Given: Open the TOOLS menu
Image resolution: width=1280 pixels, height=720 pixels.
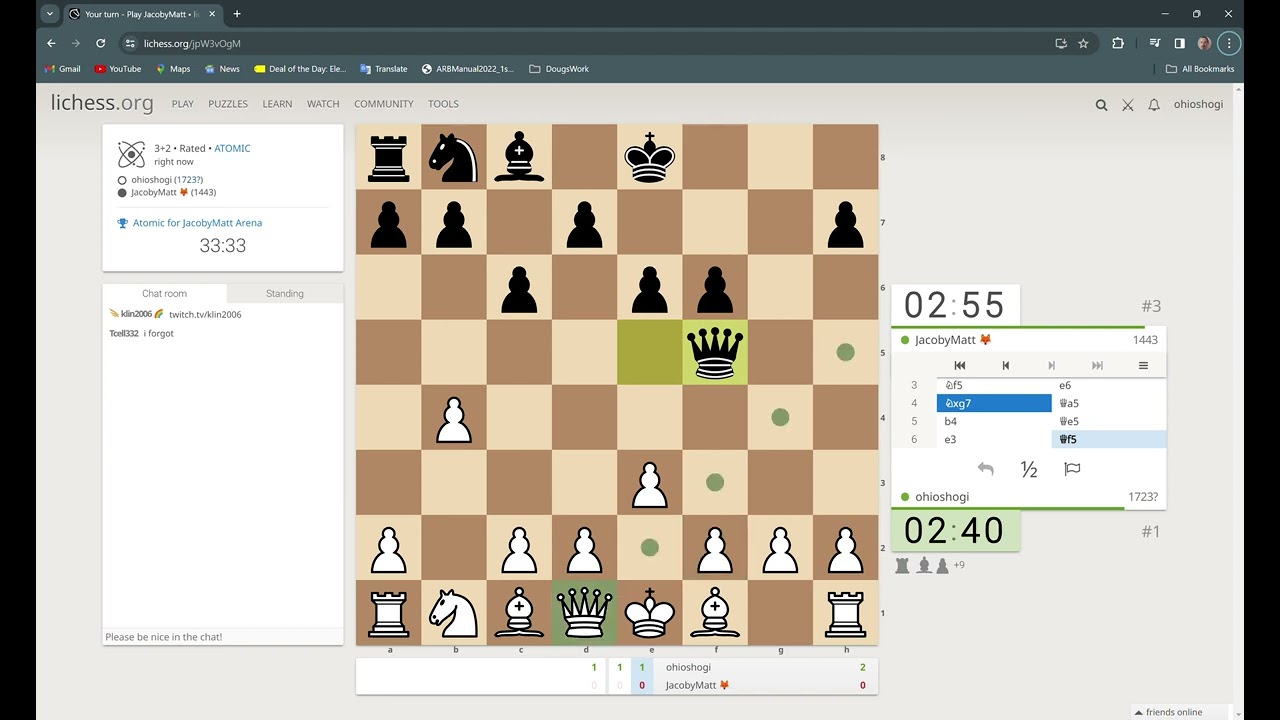Looking at the screenshot, I should [x=443, y=104].
